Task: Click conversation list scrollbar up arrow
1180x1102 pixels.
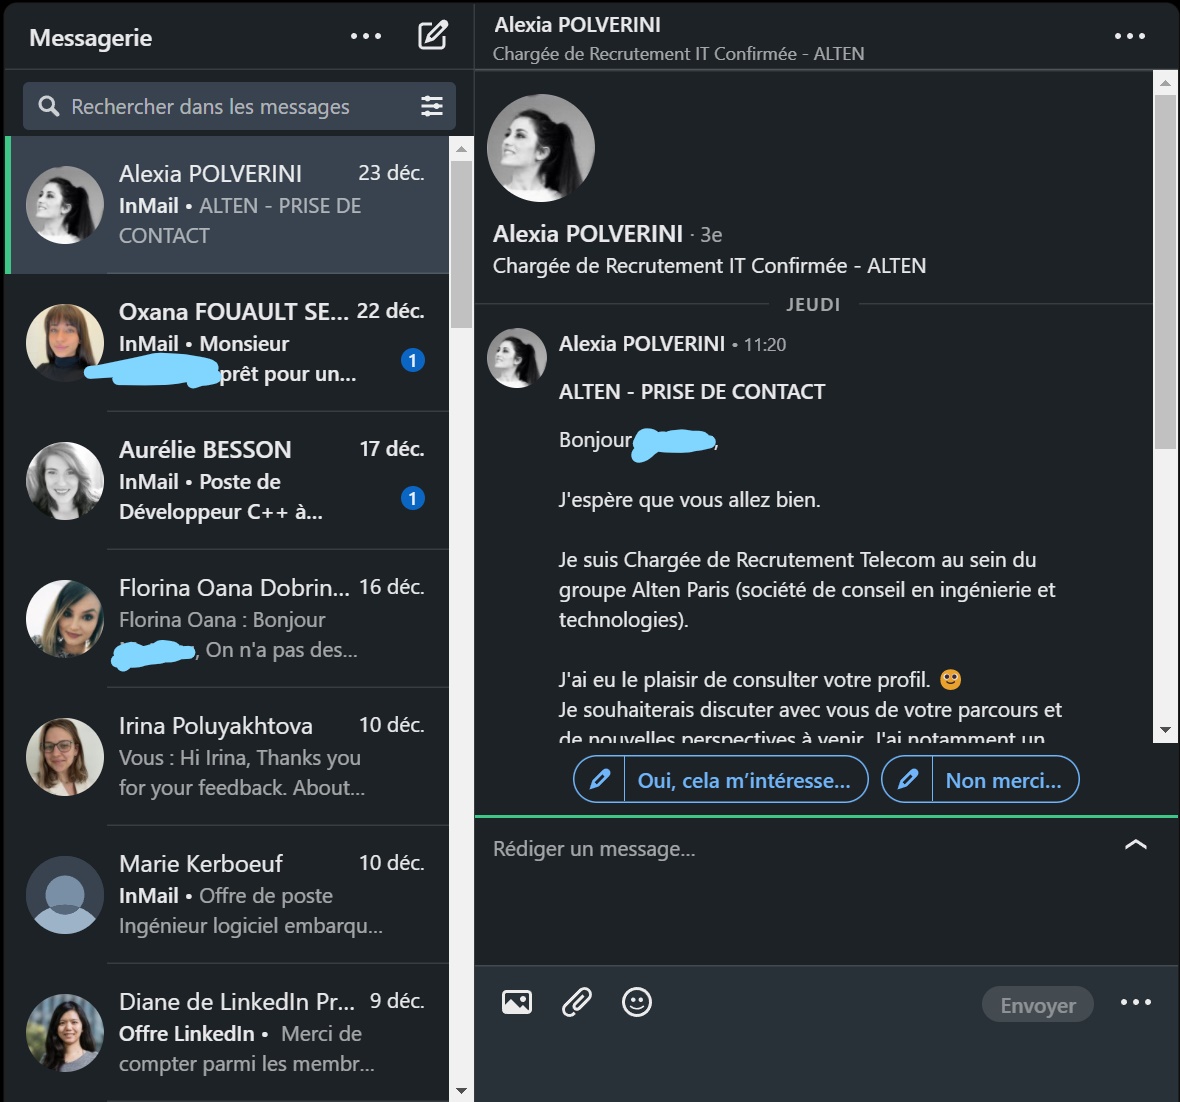Action: [461, 149]
